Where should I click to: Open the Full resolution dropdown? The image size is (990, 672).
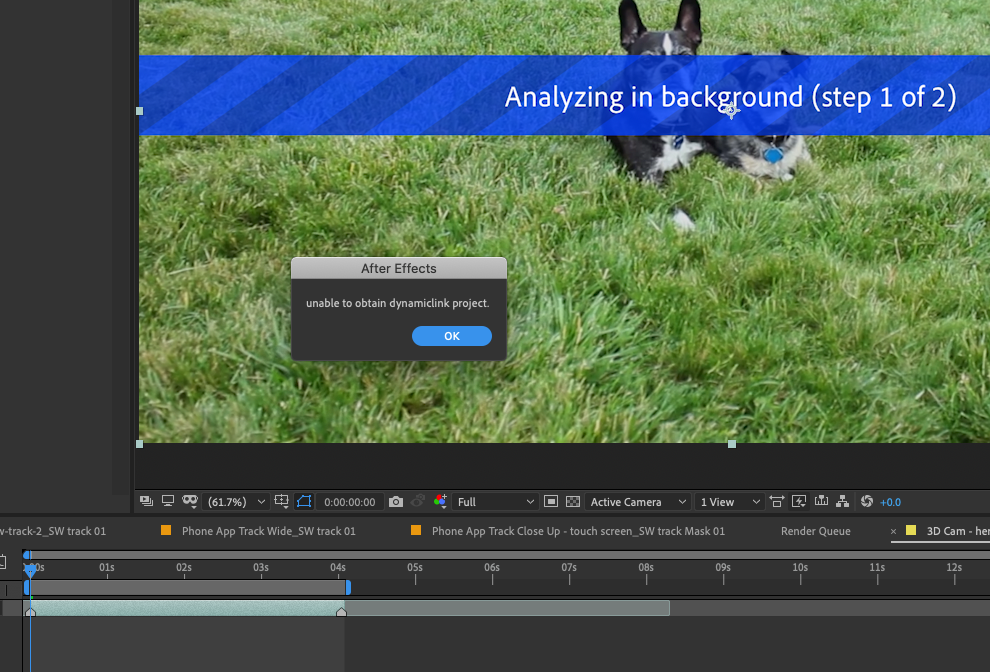click(496, 502)
